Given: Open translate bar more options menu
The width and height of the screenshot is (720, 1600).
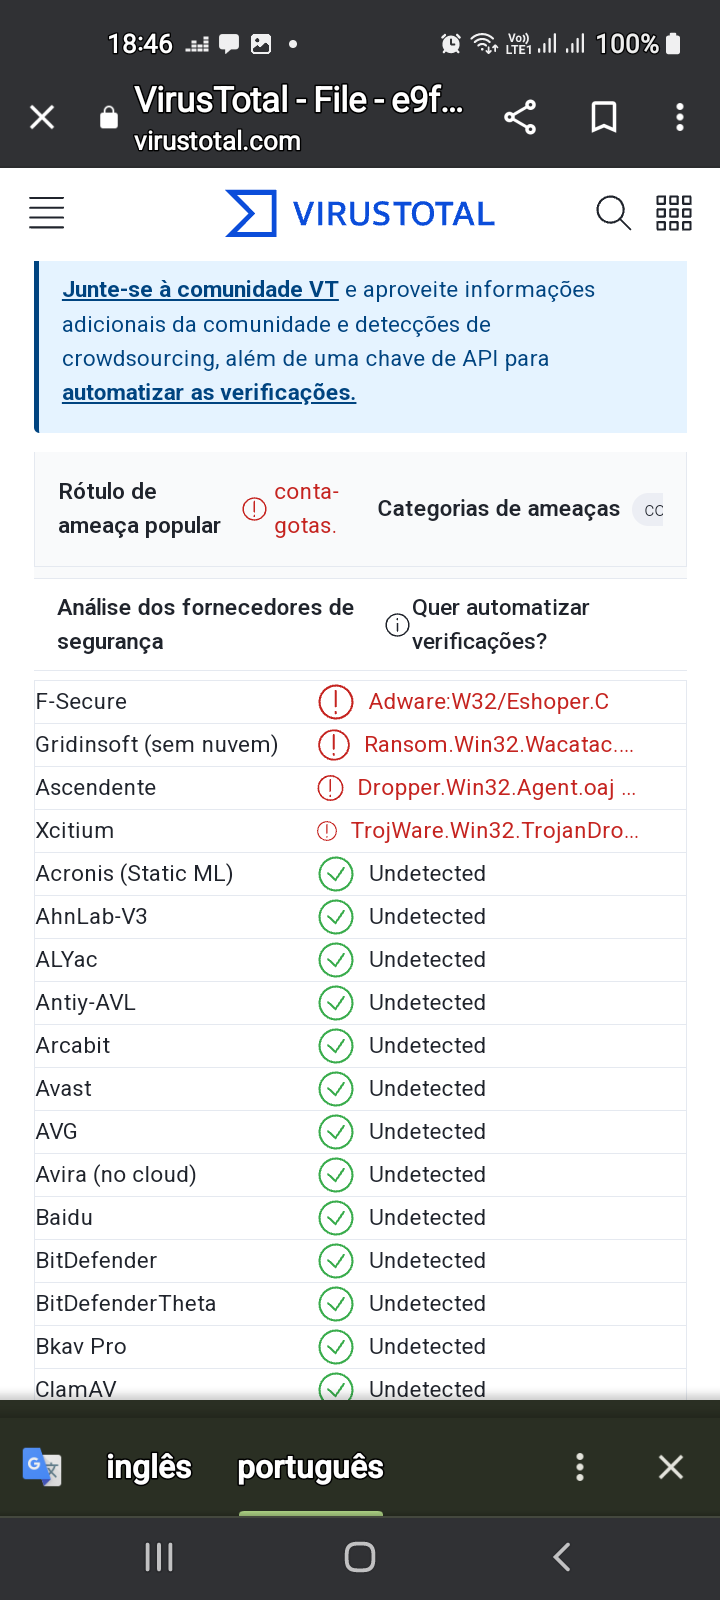Looking at the screenshot, I should click(580, 1467).
